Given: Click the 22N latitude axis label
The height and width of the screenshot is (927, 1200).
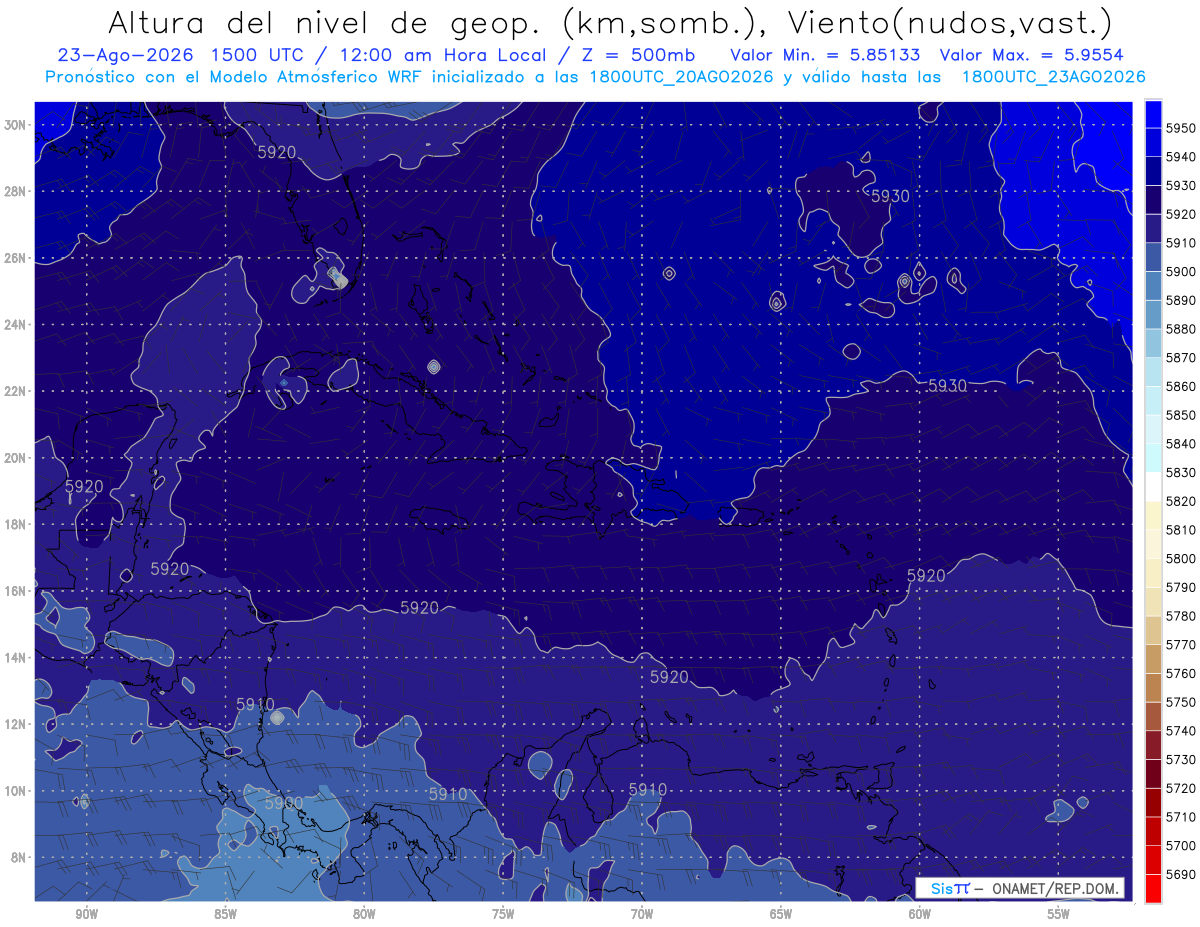Looking at the screenshot, I should (14, 391).
